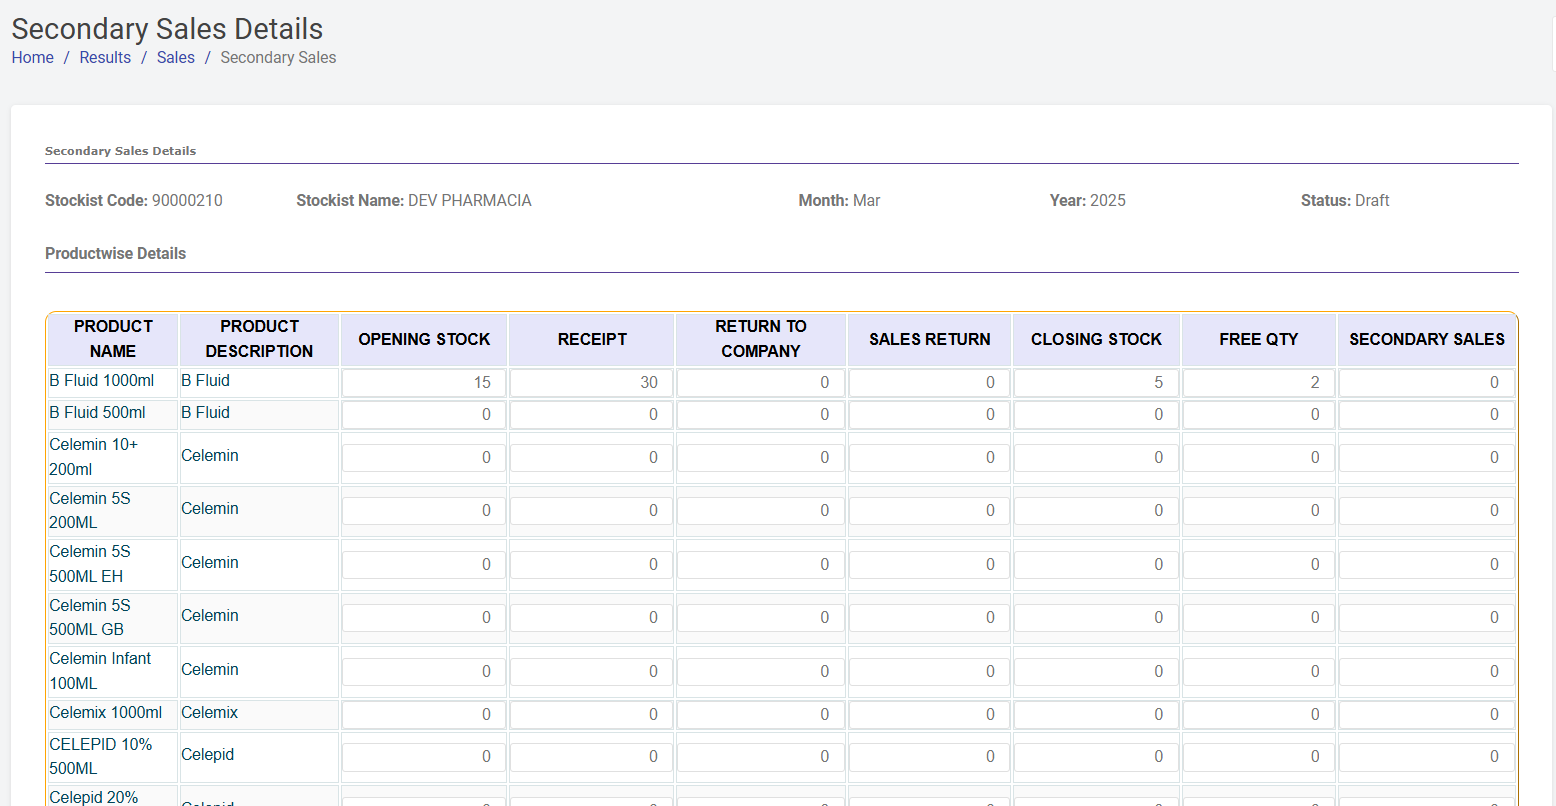
Task: Click Receipt field for B Fluid 1000ml
Action: click(591, 383)
